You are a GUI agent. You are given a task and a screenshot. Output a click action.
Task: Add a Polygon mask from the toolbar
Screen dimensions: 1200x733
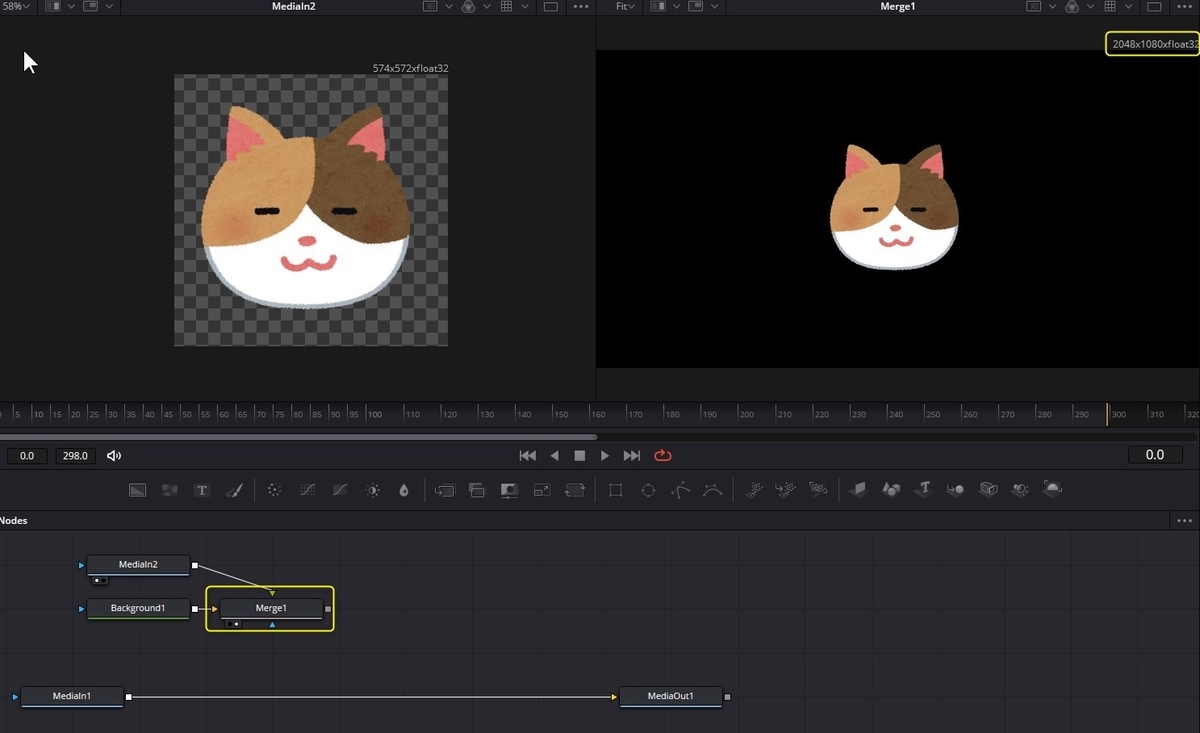click(x=680, y=490)
